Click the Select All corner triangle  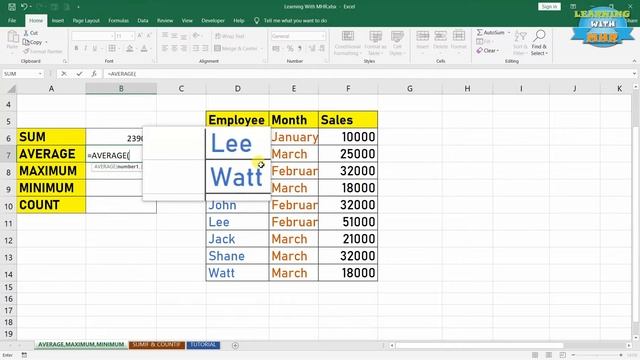[x=12, y=89]
